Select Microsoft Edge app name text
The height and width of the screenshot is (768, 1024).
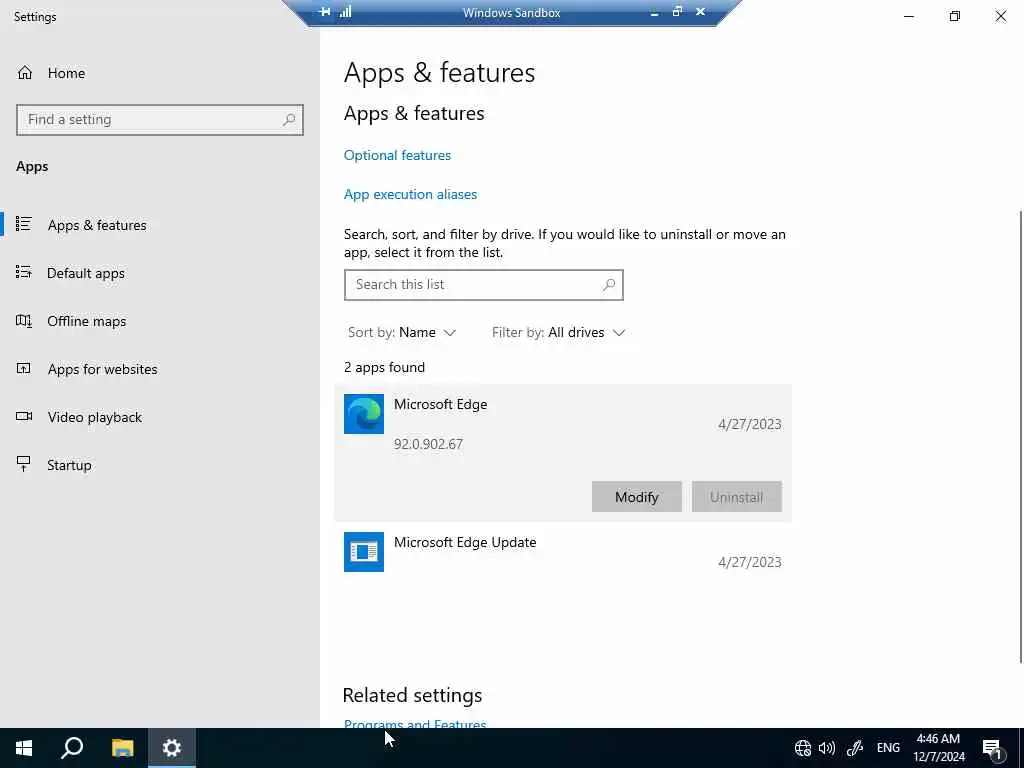point(440,404)
